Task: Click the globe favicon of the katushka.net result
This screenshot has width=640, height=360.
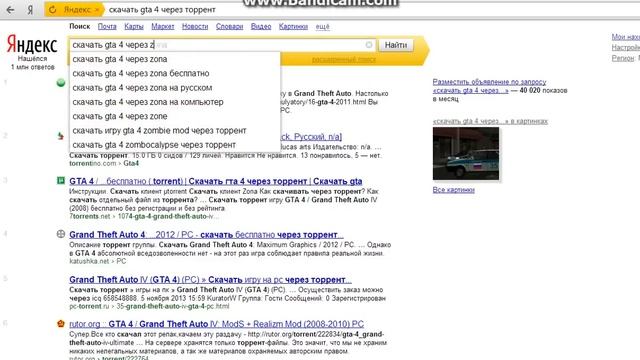Action: 61,234
